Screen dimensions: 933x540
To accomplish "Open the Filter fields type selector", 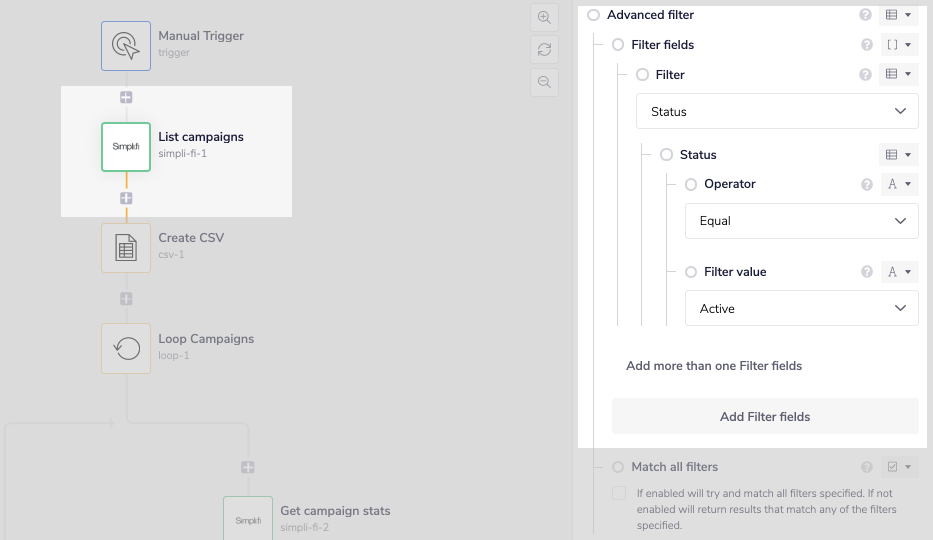I will pos(898,45).
